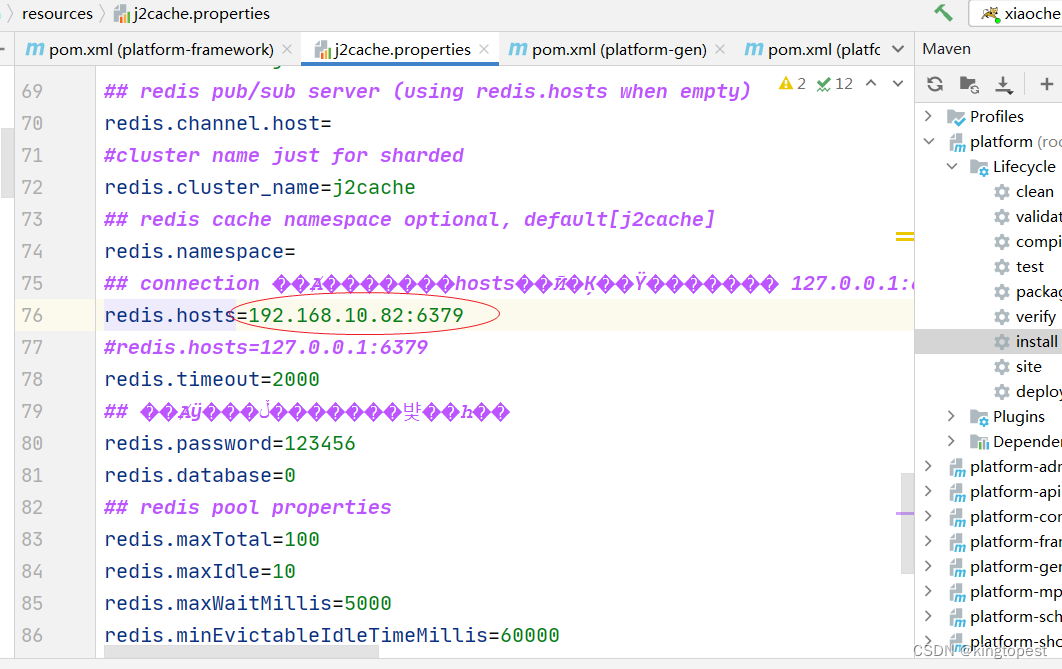Click line number 76 in the gutter
The image size is (1062, 669).
(x=32, y=314)
